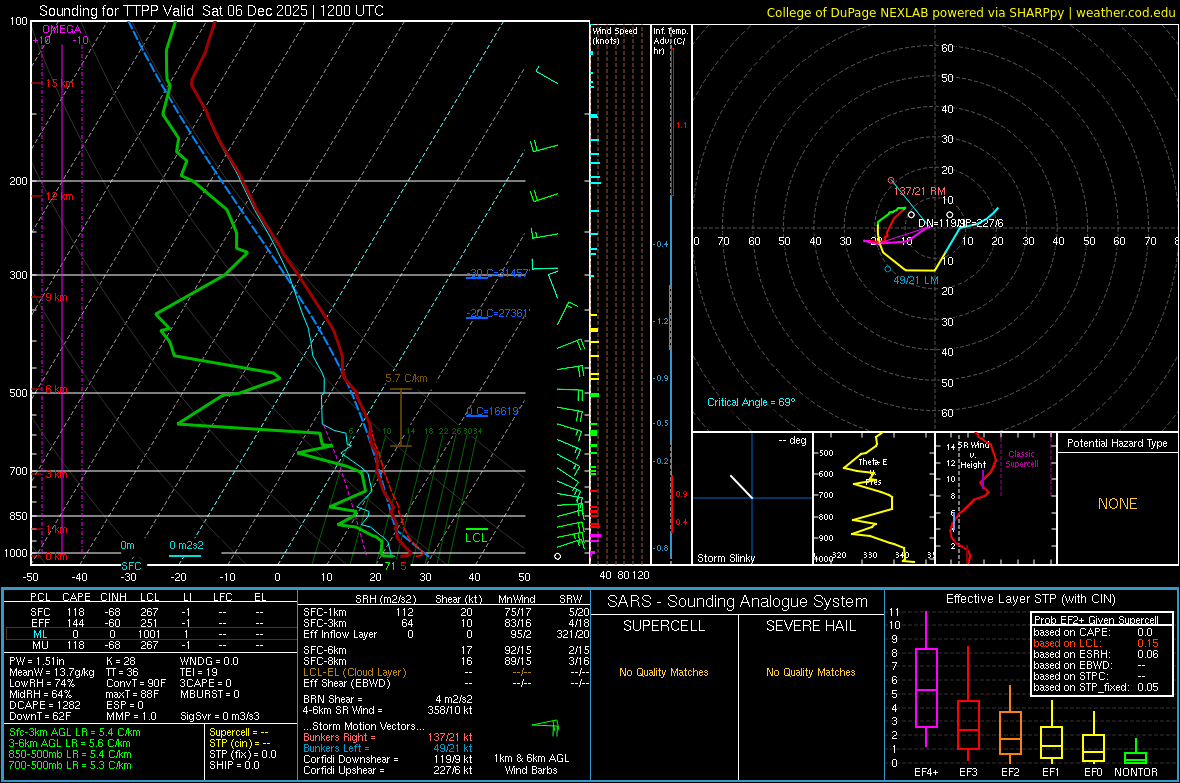Click the magenta 'OMEGA' label

click(62, 29)
